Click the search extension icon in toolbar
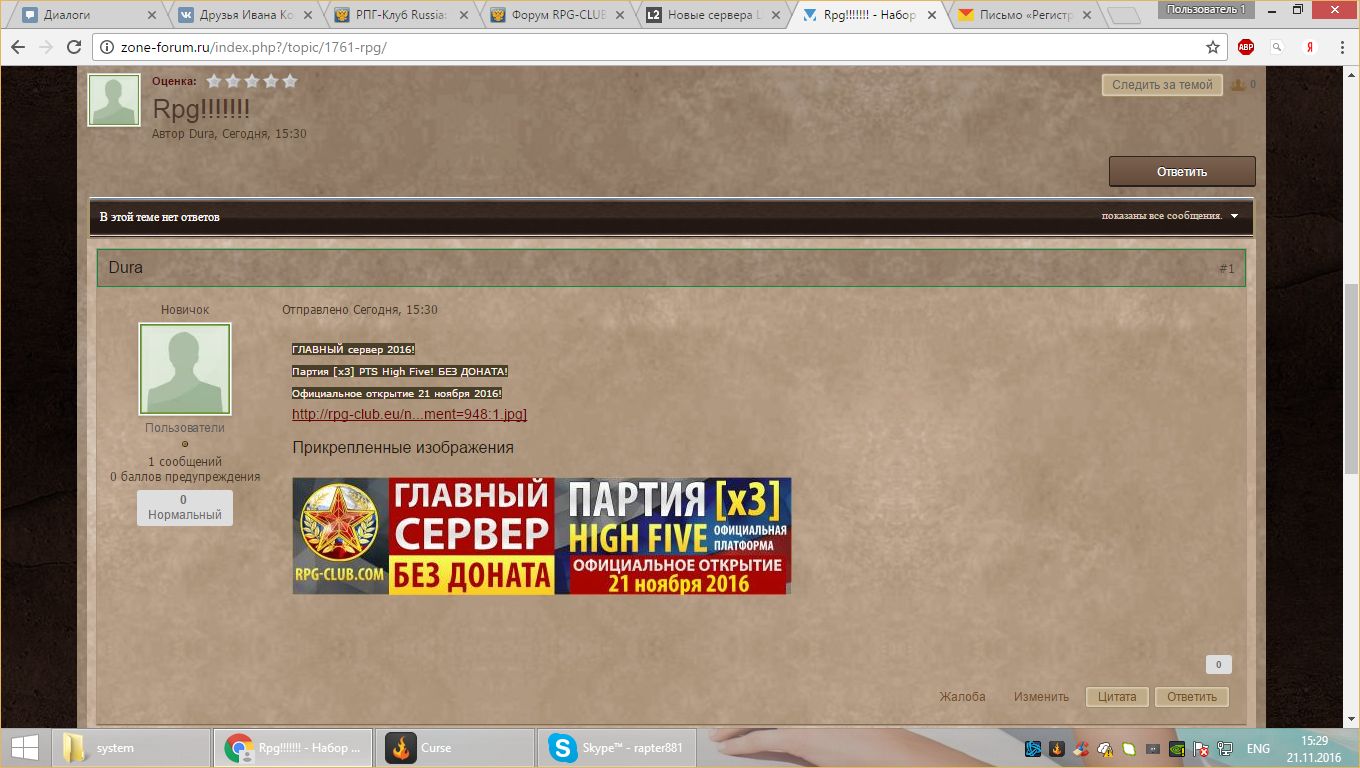 (x=1277, y=47)
